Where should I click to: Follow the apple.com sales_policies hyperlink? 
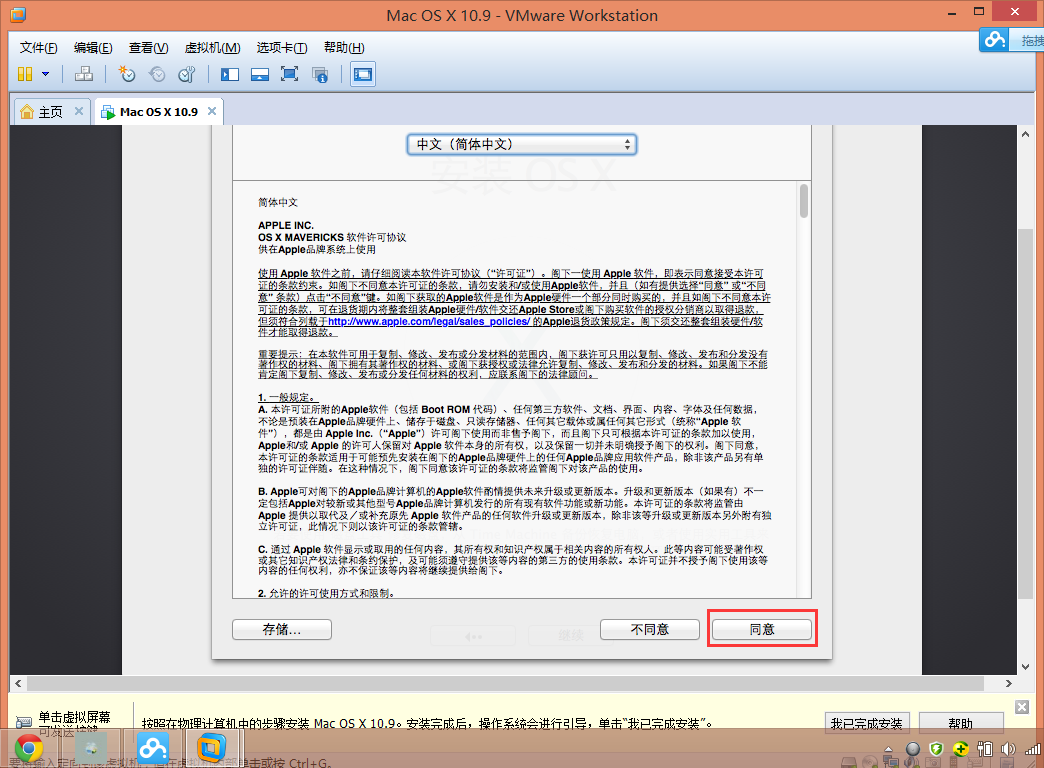click(x=429, y=321)
